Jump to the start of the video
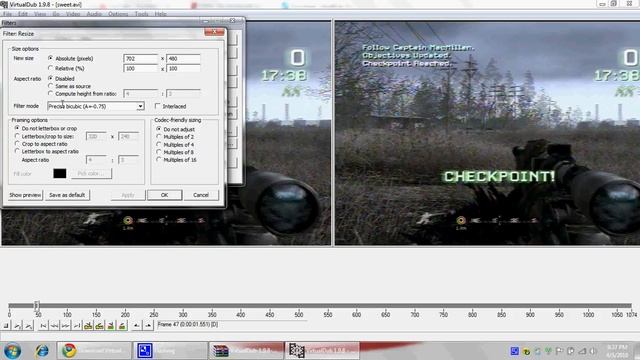The image size is (640, 360). [x=43, y=326]
